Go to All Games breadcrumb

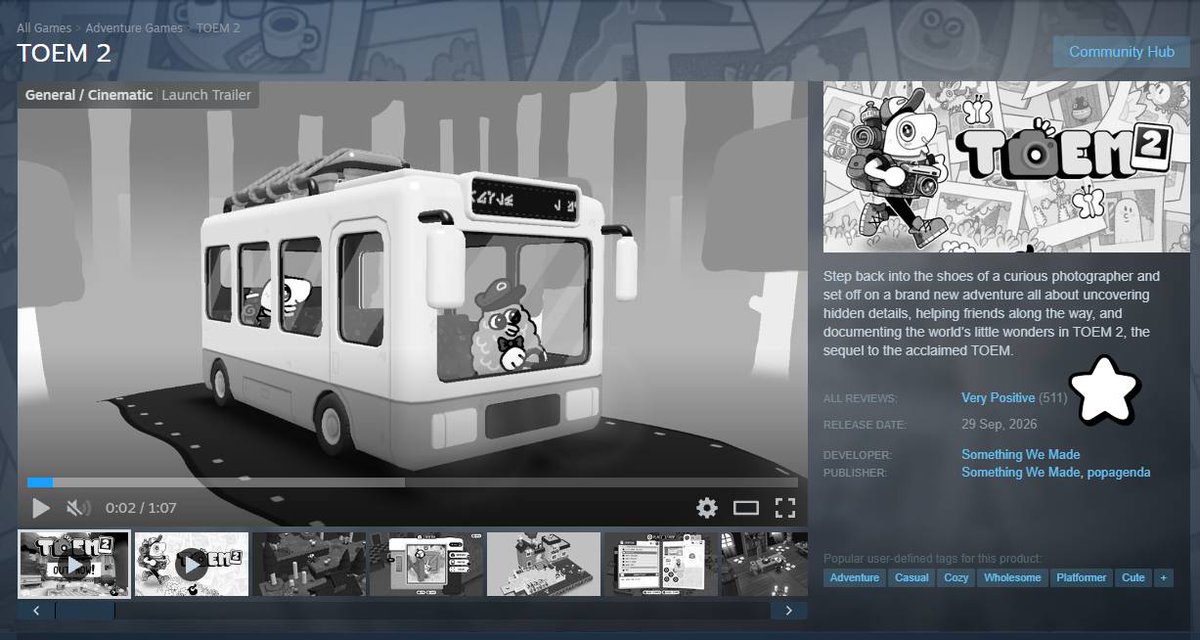[x=45, y=27]
